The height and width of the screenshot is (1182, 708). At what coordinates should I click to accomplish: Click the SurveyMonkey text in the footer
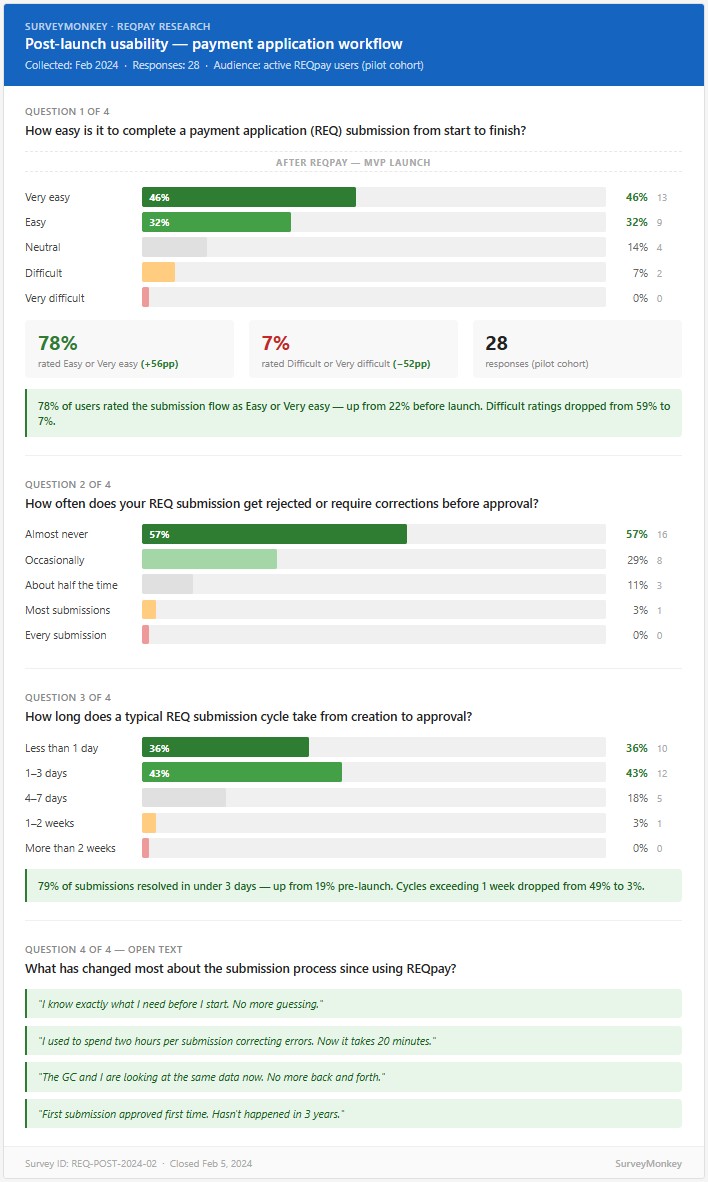tap(648, 1163)
